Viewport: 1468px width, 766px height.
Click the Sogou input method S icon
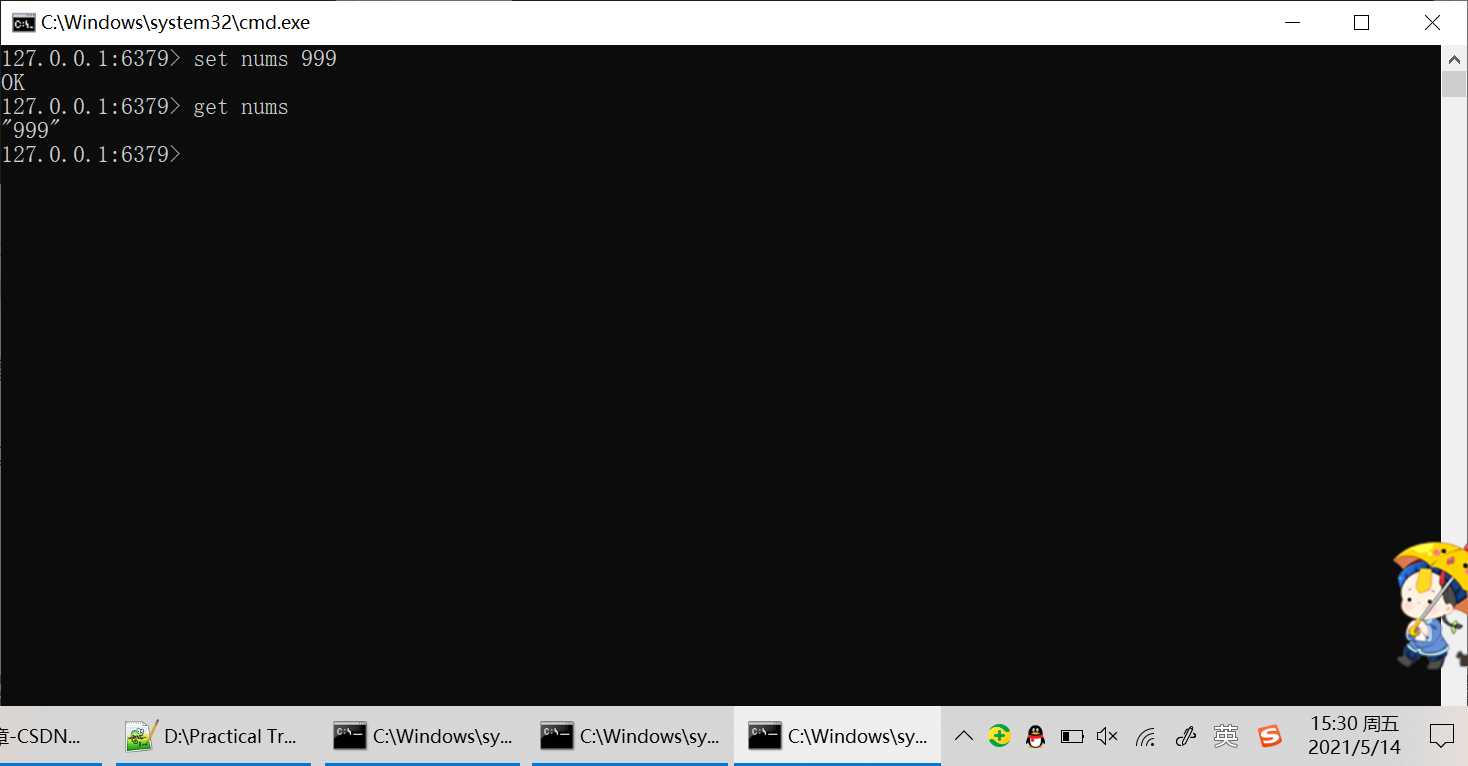tap(1270, 736)
